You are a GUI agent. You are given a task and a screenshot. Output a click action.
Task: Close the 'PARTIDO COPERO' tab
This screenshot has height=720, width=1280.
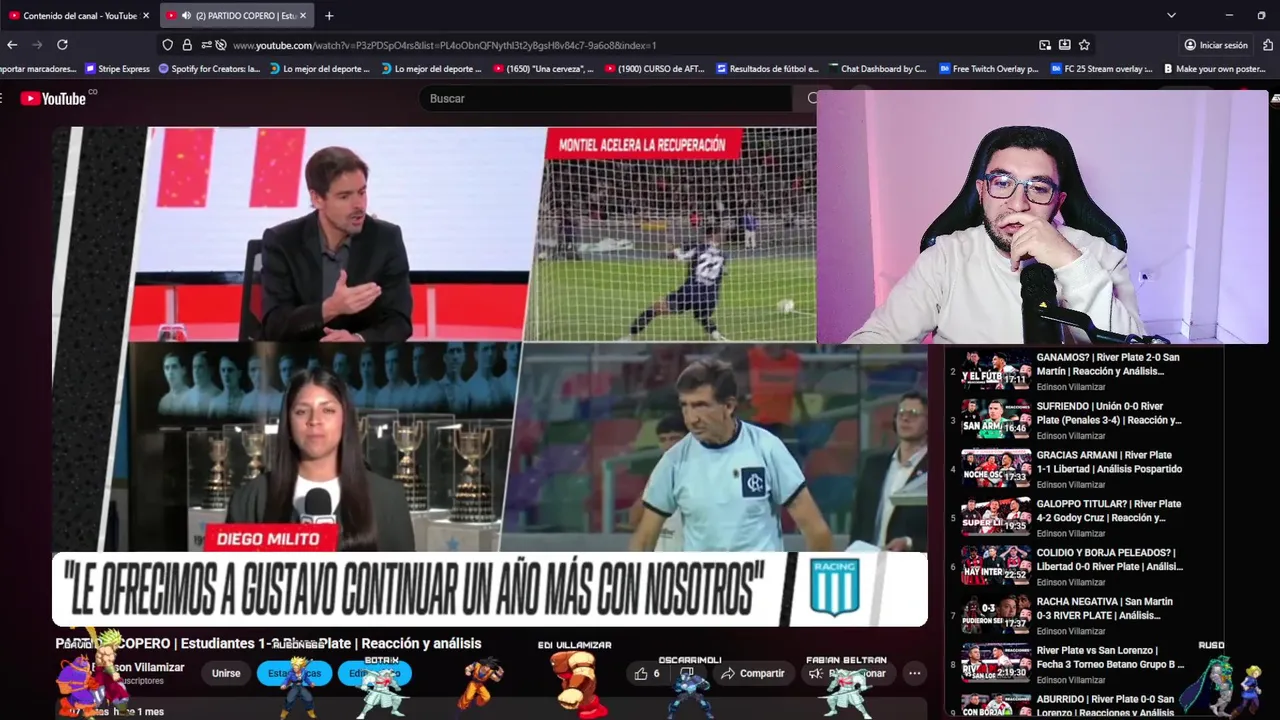coord(304,16)
